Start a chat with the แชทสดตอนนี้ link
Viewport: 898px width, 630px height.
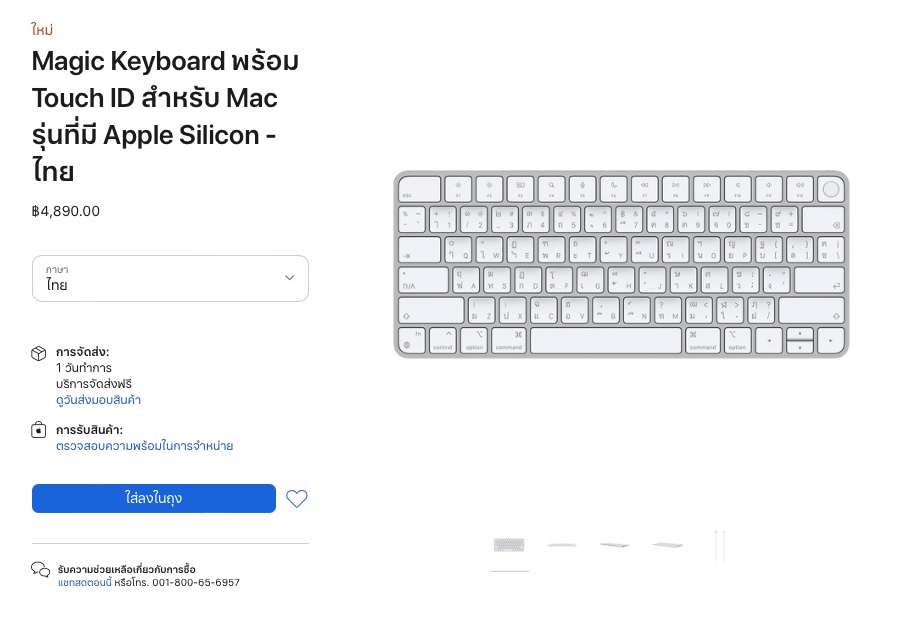pyautogui.click(x=85, y=582)
